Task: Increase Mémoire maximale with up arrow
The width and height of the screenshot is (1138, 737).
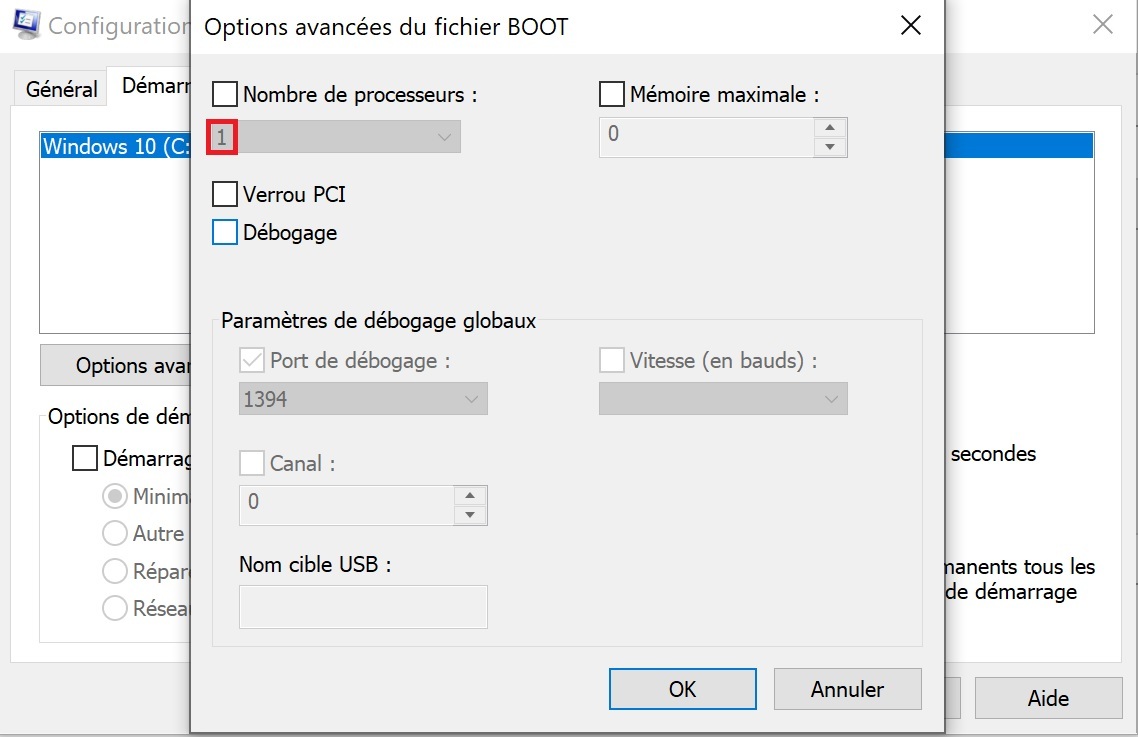Action: 829,127
